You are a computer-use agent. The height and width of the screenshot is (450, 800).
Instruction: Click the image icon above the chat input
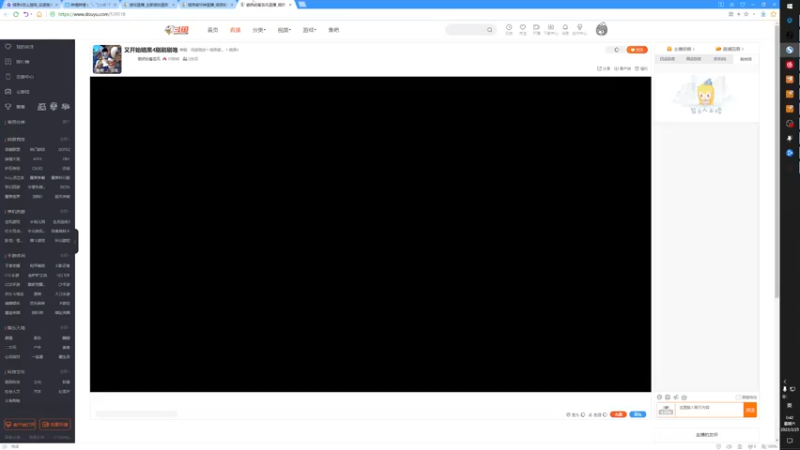667,397
